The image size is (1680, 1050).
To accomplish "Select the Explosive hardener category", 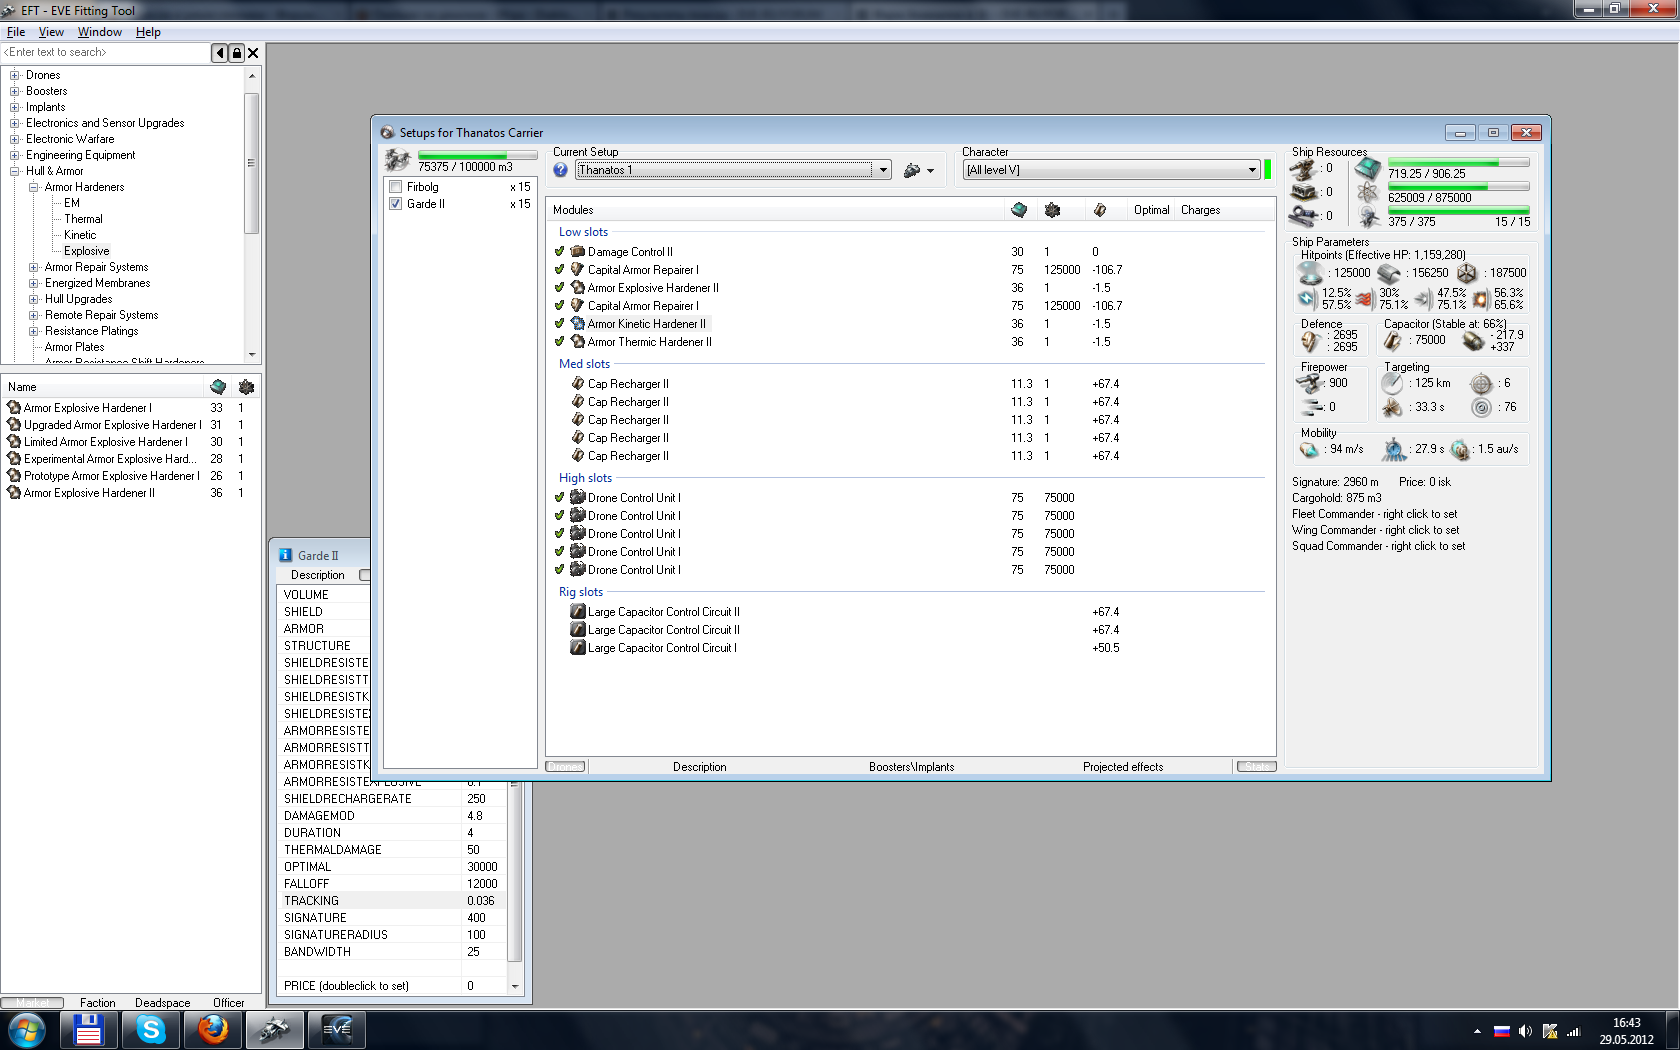I will click(87, 251).
